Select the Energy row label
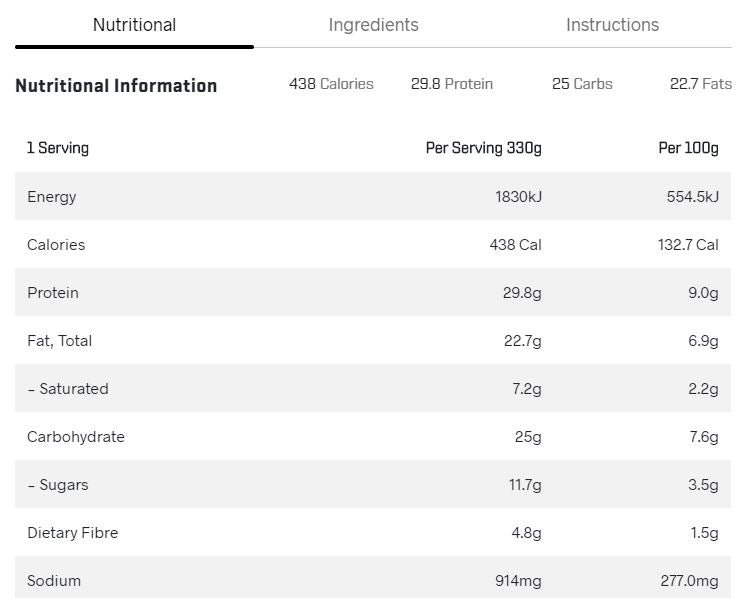 [x=52, y=197]
